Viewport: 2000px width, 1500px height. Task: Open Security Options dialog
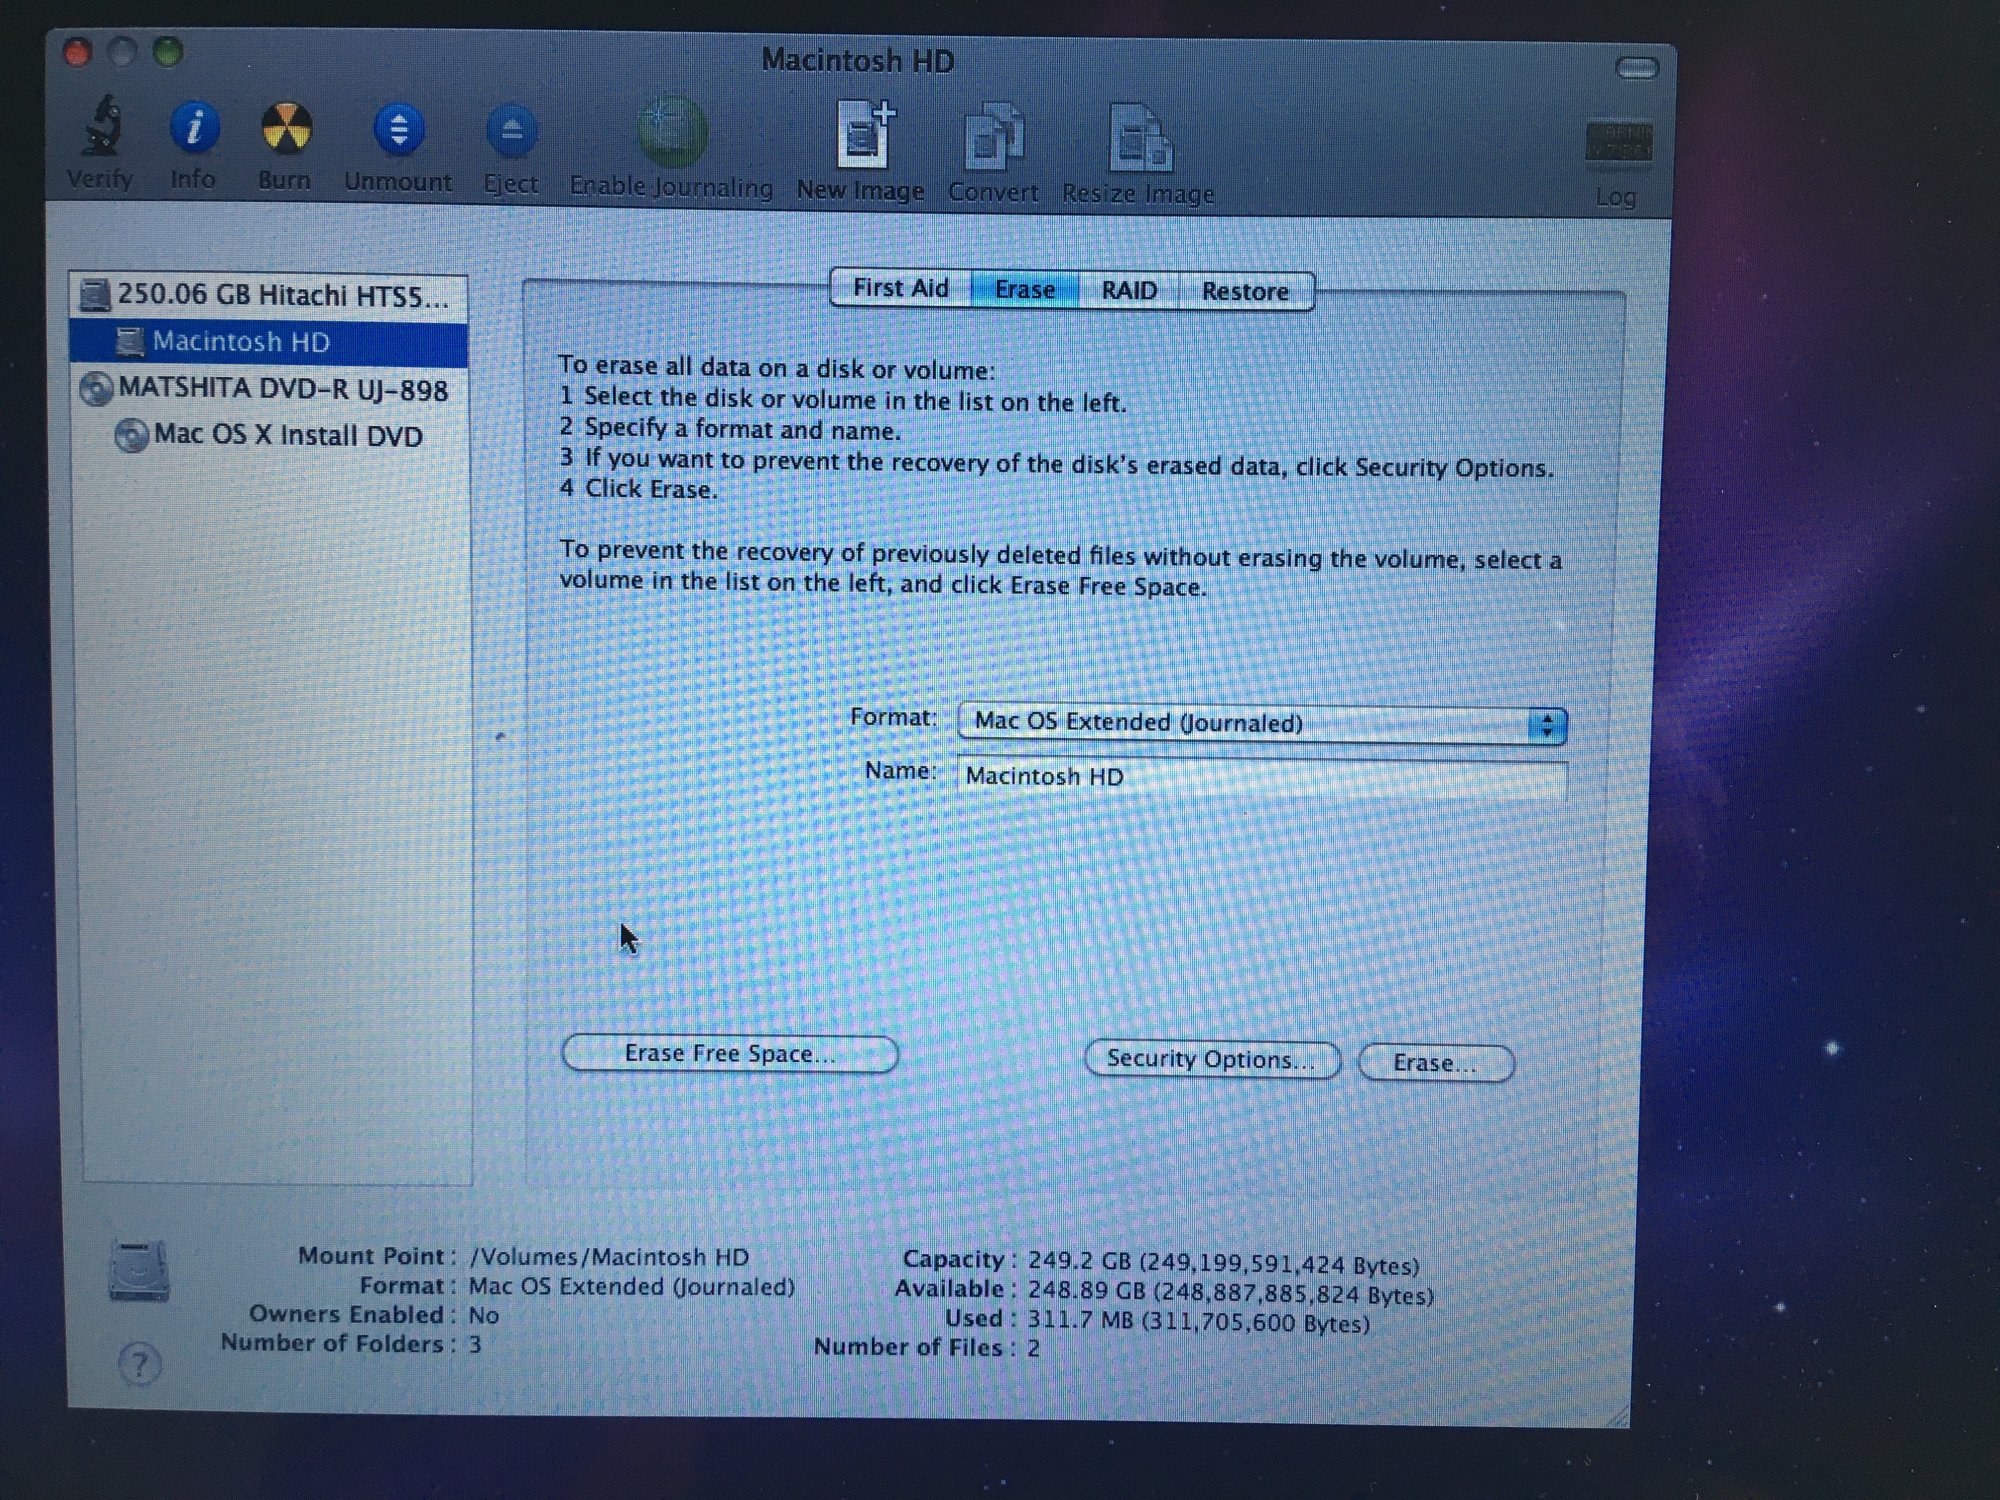[1211, 1059]
